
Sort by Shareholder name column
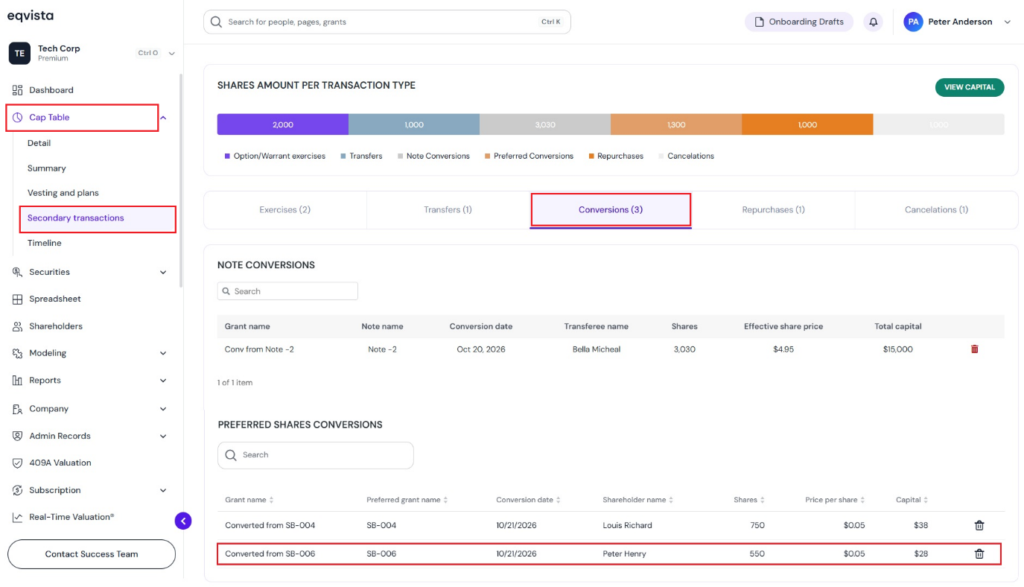point(637,500)
